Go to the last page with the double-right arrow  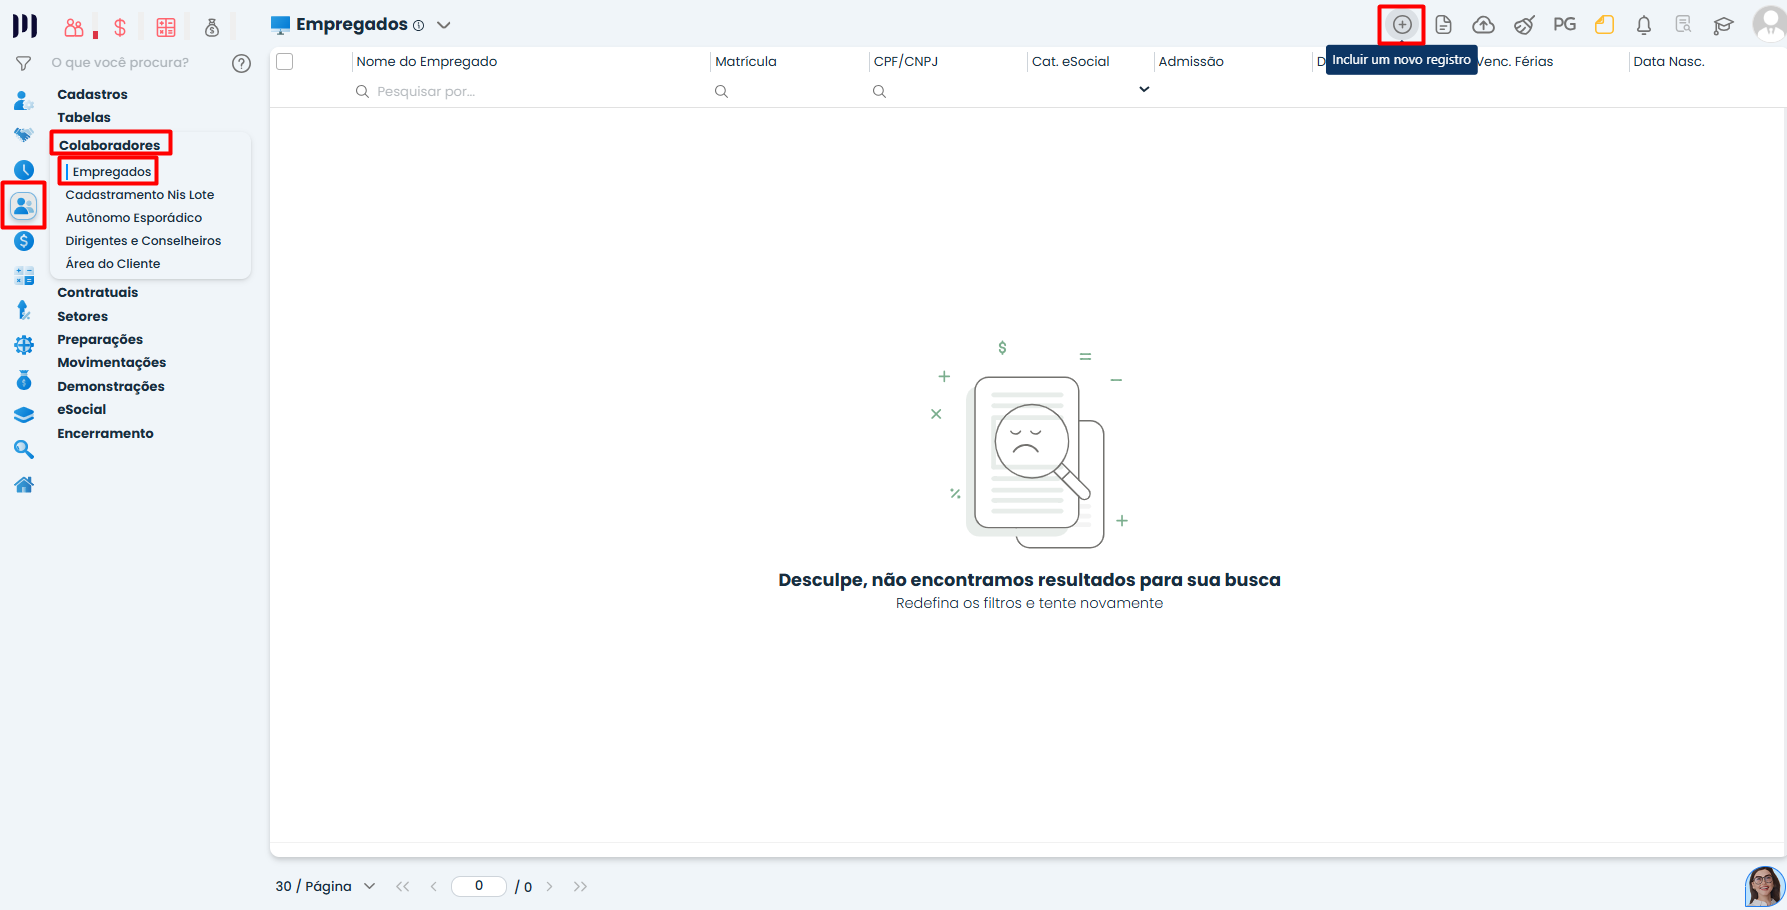580,886
